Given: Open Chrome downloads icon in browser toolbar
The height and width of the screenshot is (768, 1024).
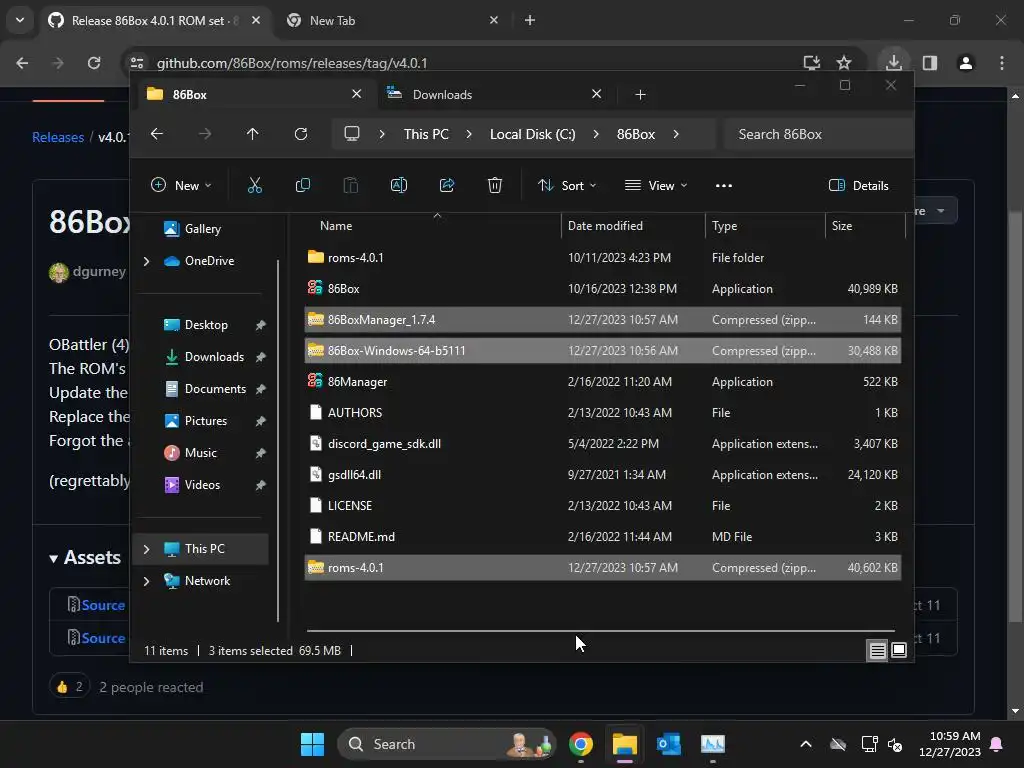Looking at the screenshot, I should coord(893,63).
